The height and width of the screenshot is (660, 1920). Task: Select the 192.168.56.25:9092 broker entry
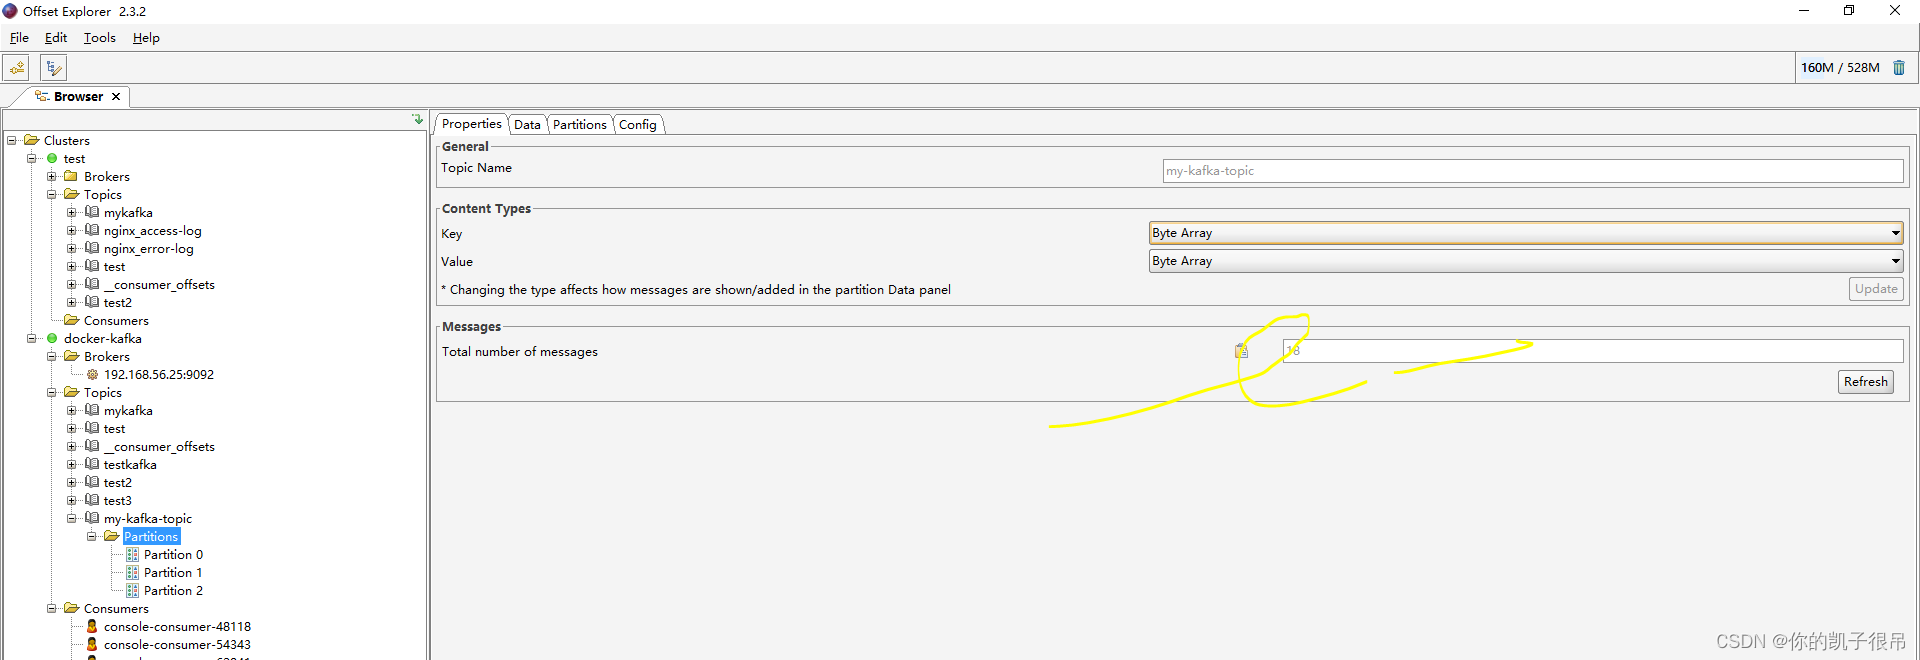(159, 375)
